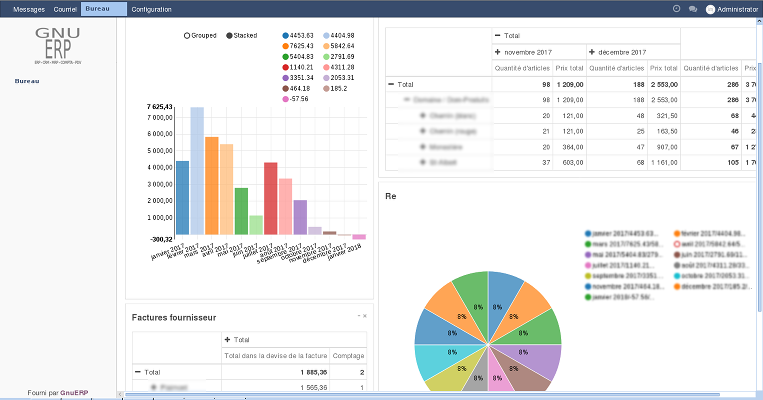Fold the Factures fournisseur panel with minus icon
This screenshot has height=400, width=763.
point(359,316)
